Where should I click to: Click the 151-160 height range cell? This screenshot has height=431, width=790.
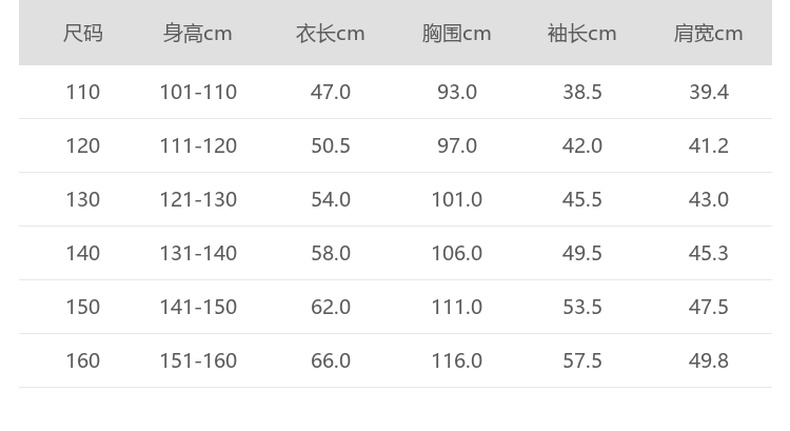coord(198,360)
